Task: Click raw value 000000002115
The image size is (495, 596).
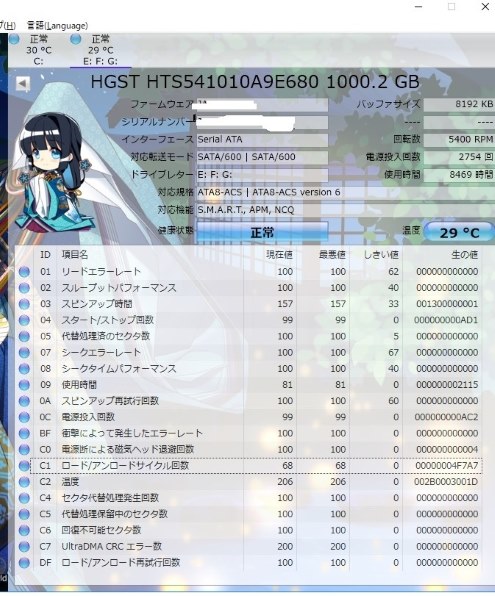Action: coord(447,385)
